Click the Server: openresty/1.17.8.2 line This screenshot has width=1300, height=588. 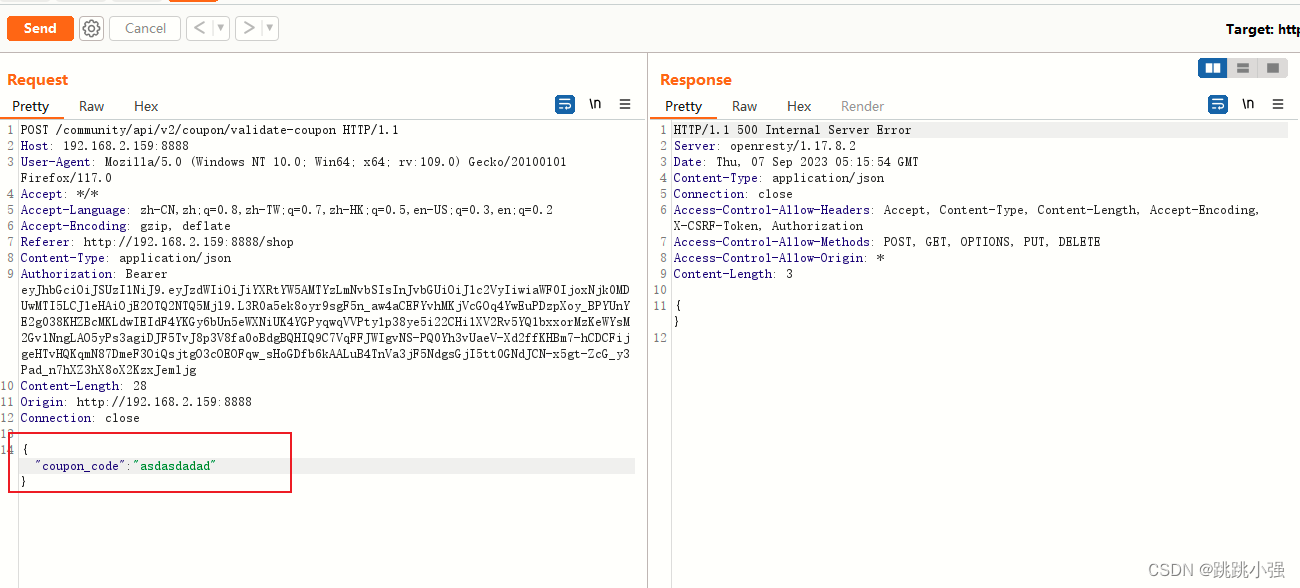point(765,146)
